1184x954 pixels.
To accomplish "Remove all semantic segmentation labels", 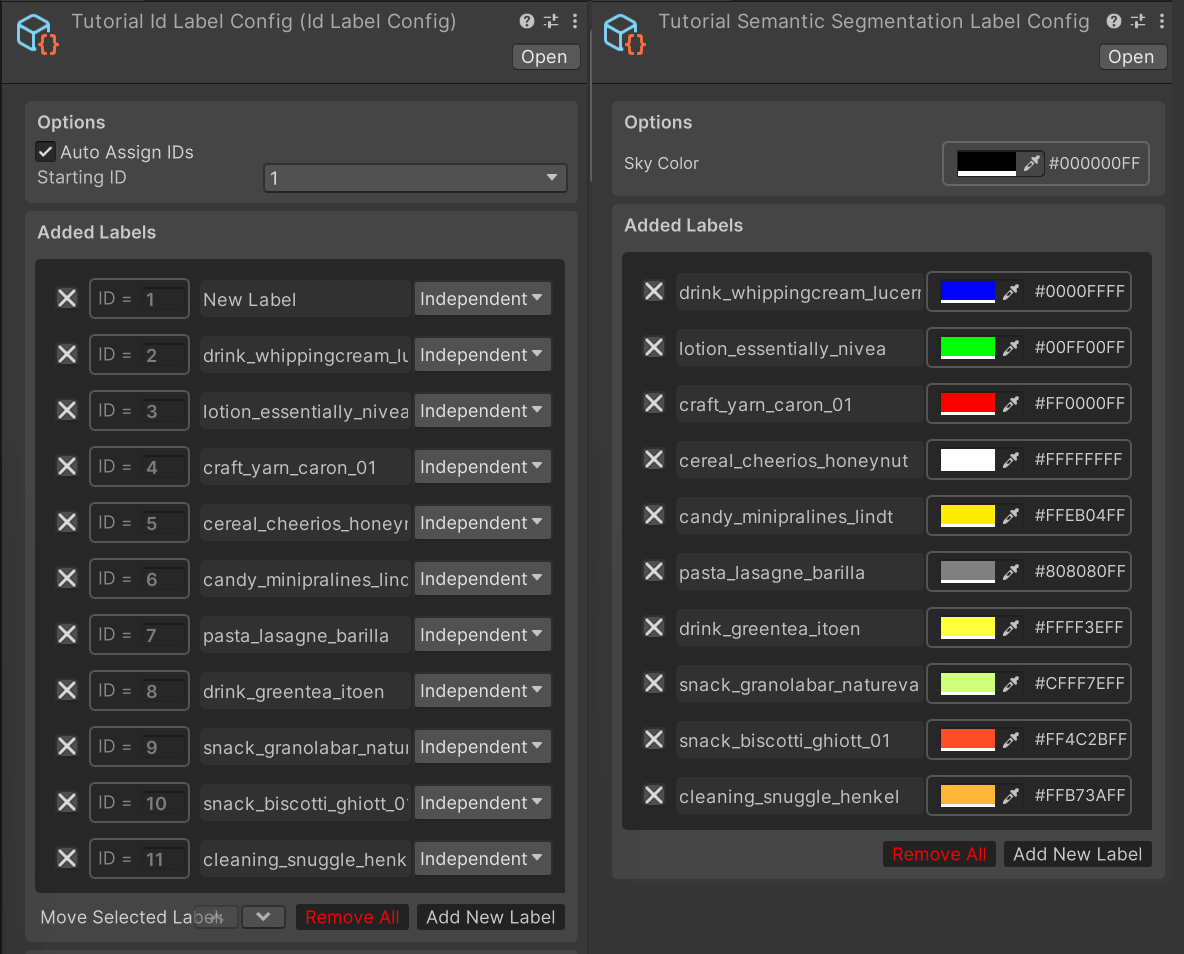I will click(x=939, y=854).
